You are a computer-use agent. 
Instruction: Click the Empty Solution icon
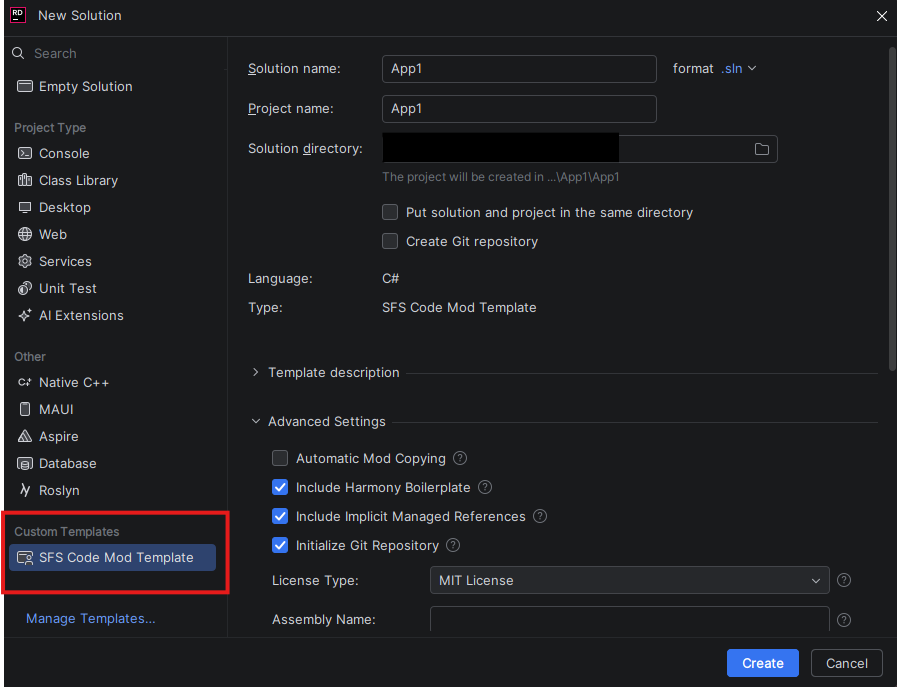click(x=25, y=86)
